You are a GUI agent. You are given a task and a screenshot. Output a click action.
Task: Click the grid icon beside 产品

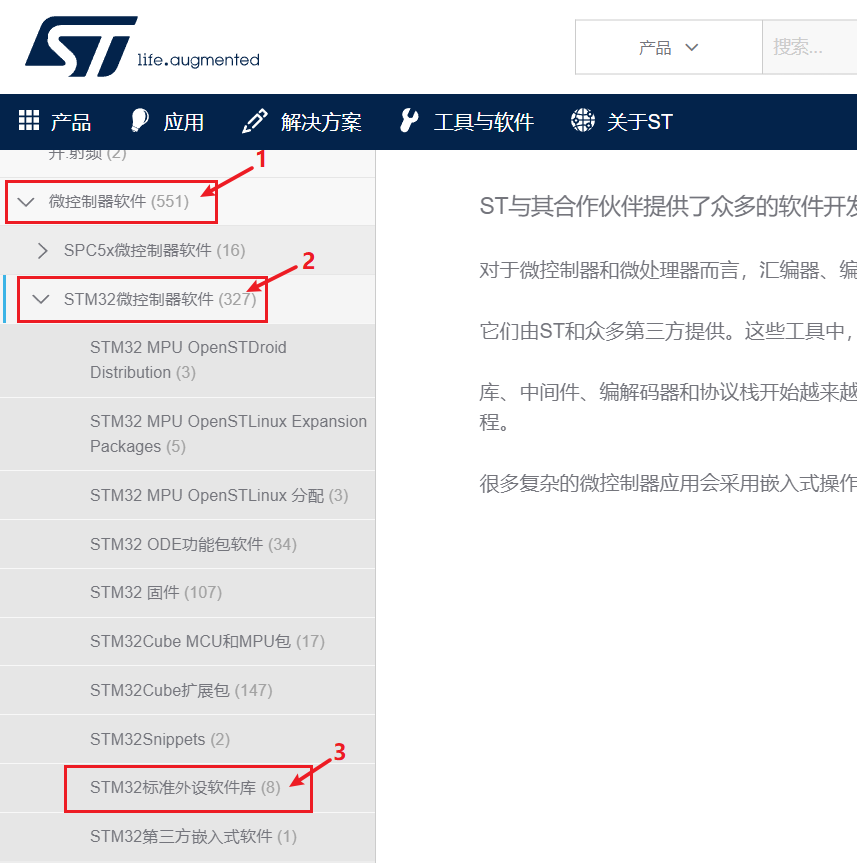[29, 120]
